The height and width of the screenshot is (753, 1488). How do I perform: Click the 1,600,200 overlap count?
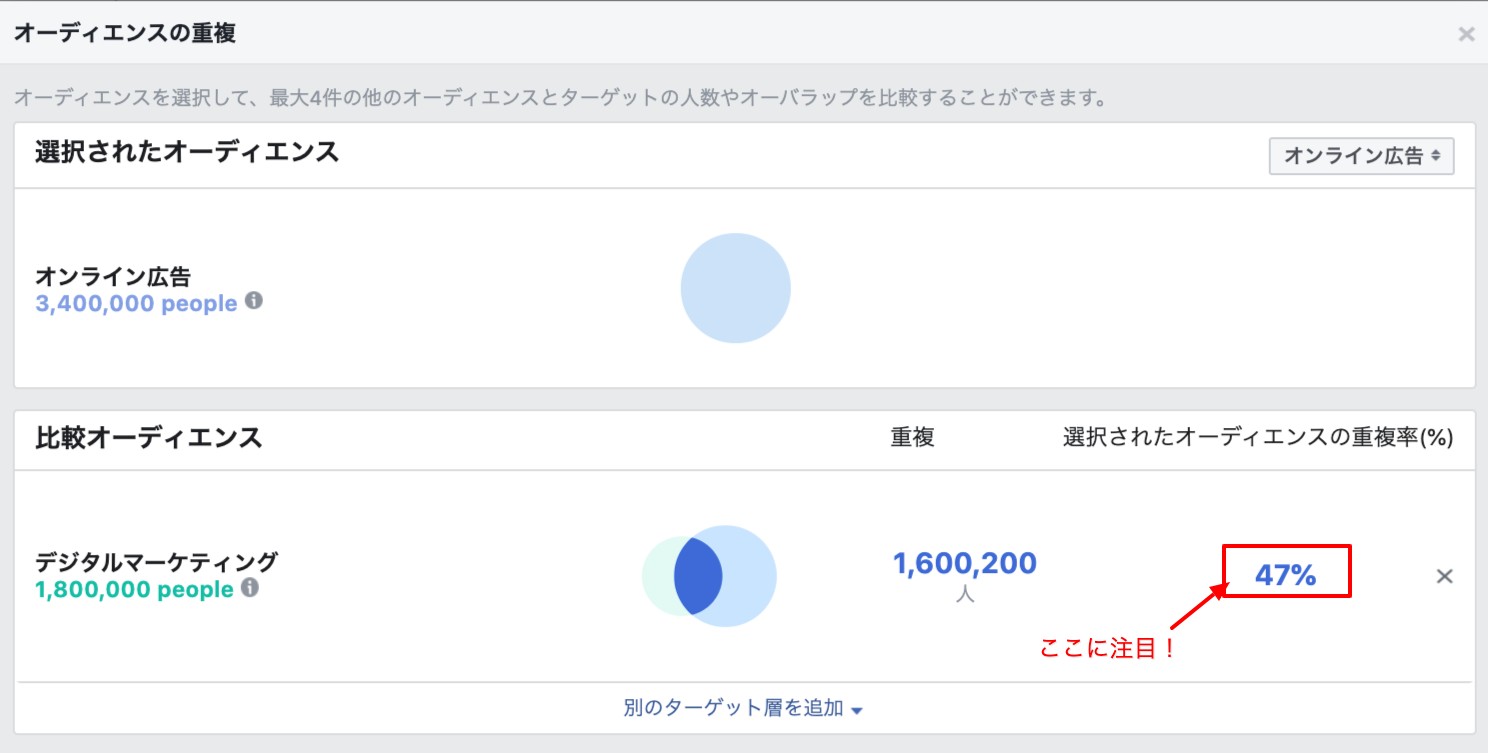point(964,564)
